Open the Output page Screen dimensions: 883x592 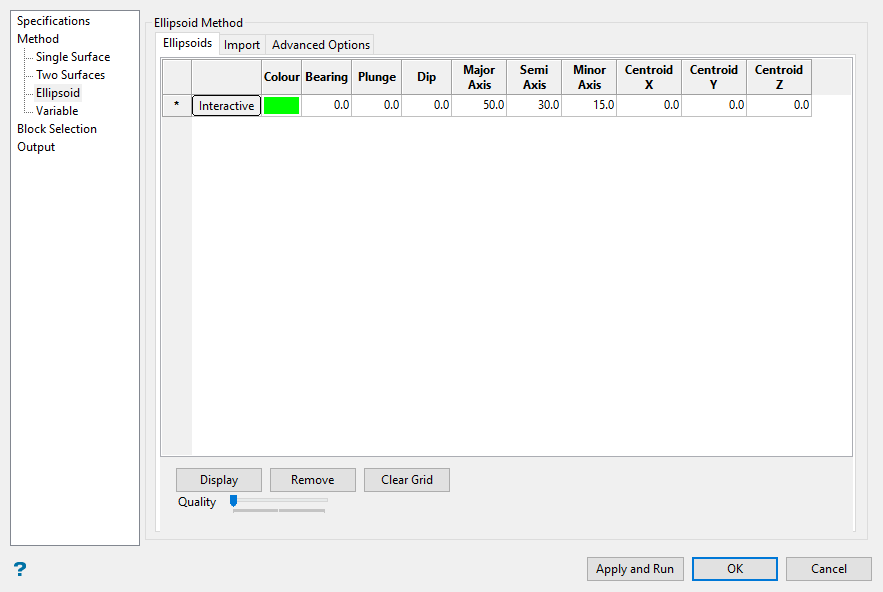point(36,147)
